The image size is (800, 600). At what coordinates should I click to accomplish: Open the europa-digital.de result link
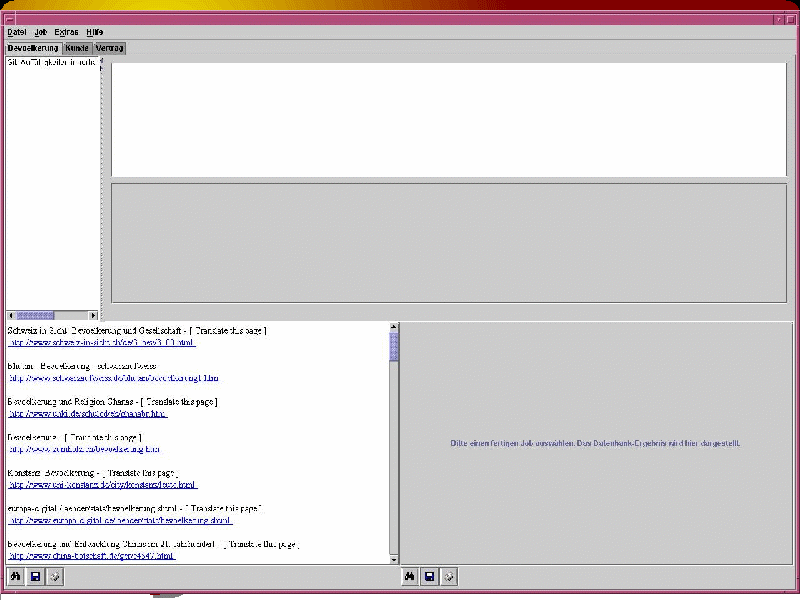(x=120, y=520)
